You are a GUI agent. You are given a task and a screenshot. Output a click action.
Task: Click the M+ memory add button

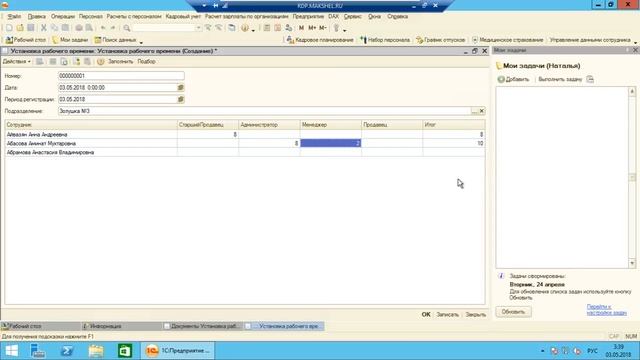pos(312,28)
